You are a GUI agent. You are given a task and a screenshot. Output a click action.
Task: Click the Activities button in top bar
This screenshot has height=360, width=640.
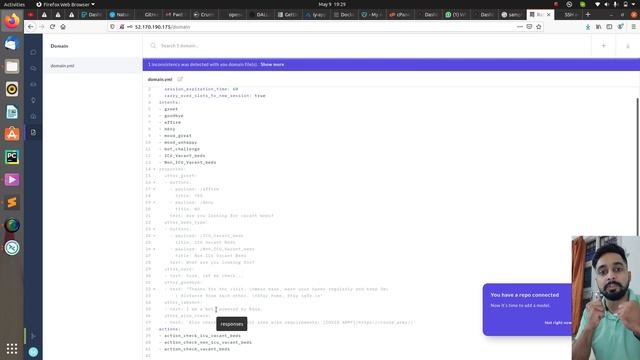tap(14, 4)
